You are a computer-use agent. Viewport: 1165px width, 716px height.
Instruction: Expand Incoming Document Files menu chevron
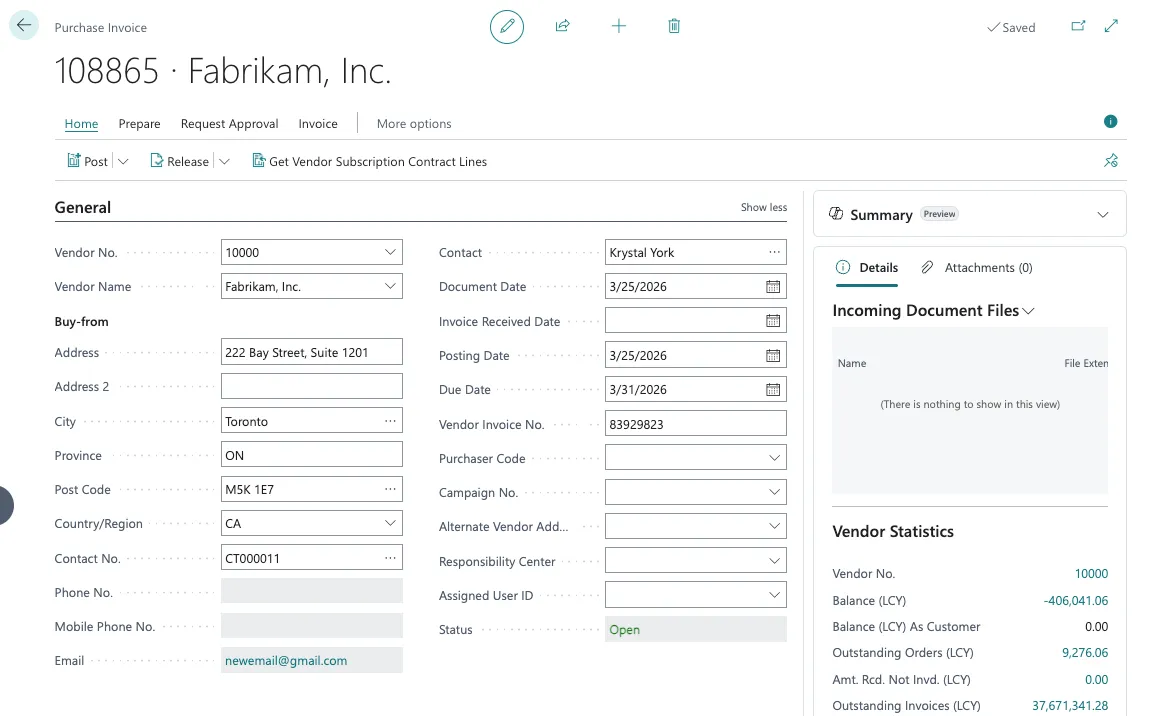pyautogui.click(x=1028, y=311)
